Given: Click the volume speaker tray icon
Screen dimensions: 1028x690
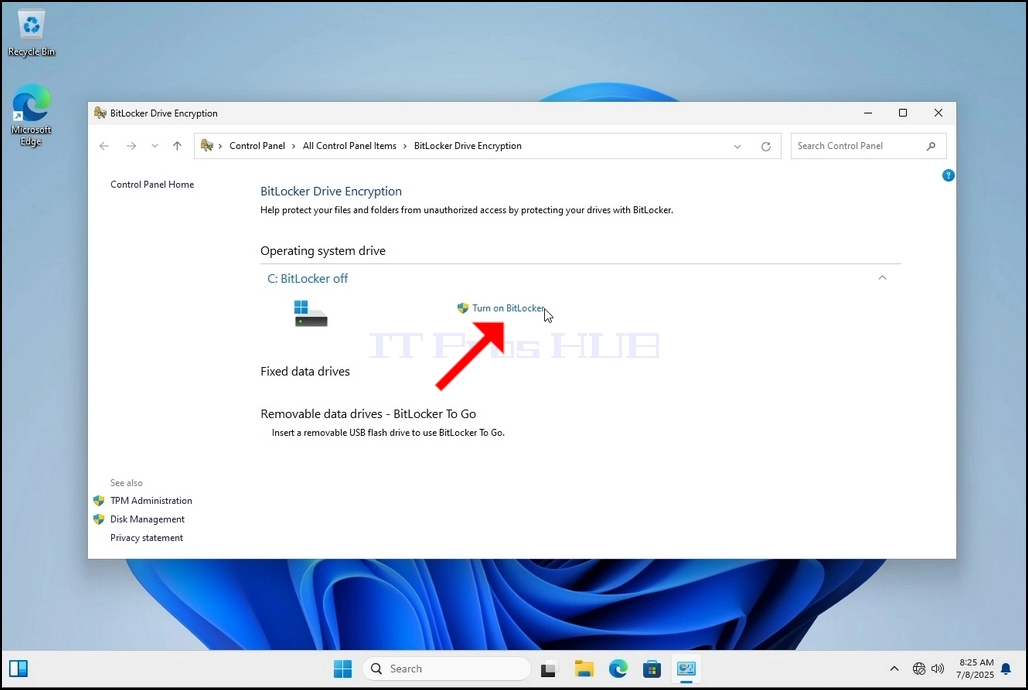Looking at the screenshot, I should 938,669.
